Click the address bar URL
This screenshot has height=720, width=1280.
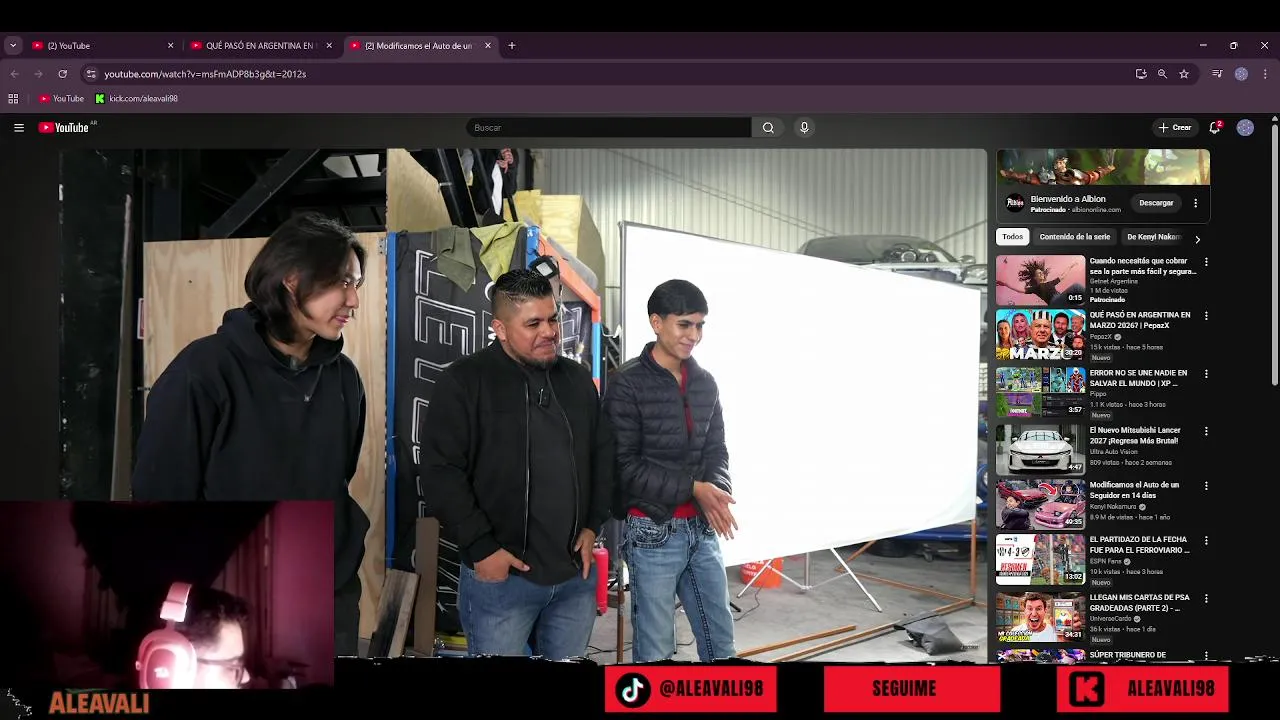205,74
